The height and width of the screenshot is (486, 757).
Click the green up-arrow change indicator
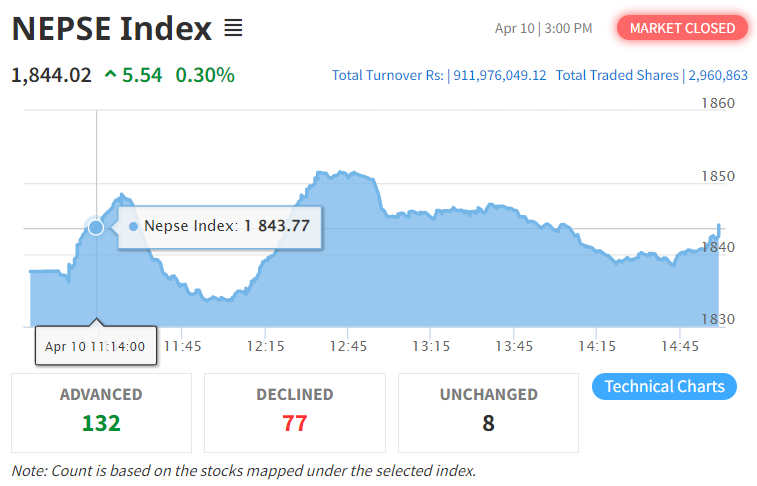coord(110,75)
